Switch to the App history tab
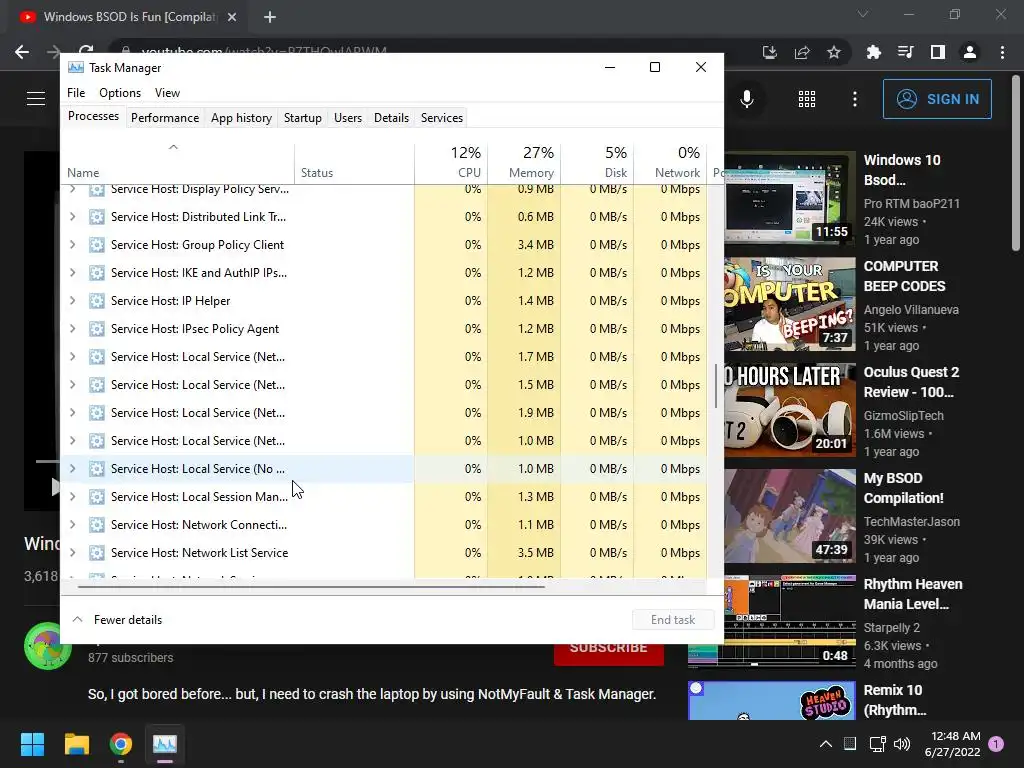Image resolution: width=1024 pixels, height=768 pixels. point(241,118)
